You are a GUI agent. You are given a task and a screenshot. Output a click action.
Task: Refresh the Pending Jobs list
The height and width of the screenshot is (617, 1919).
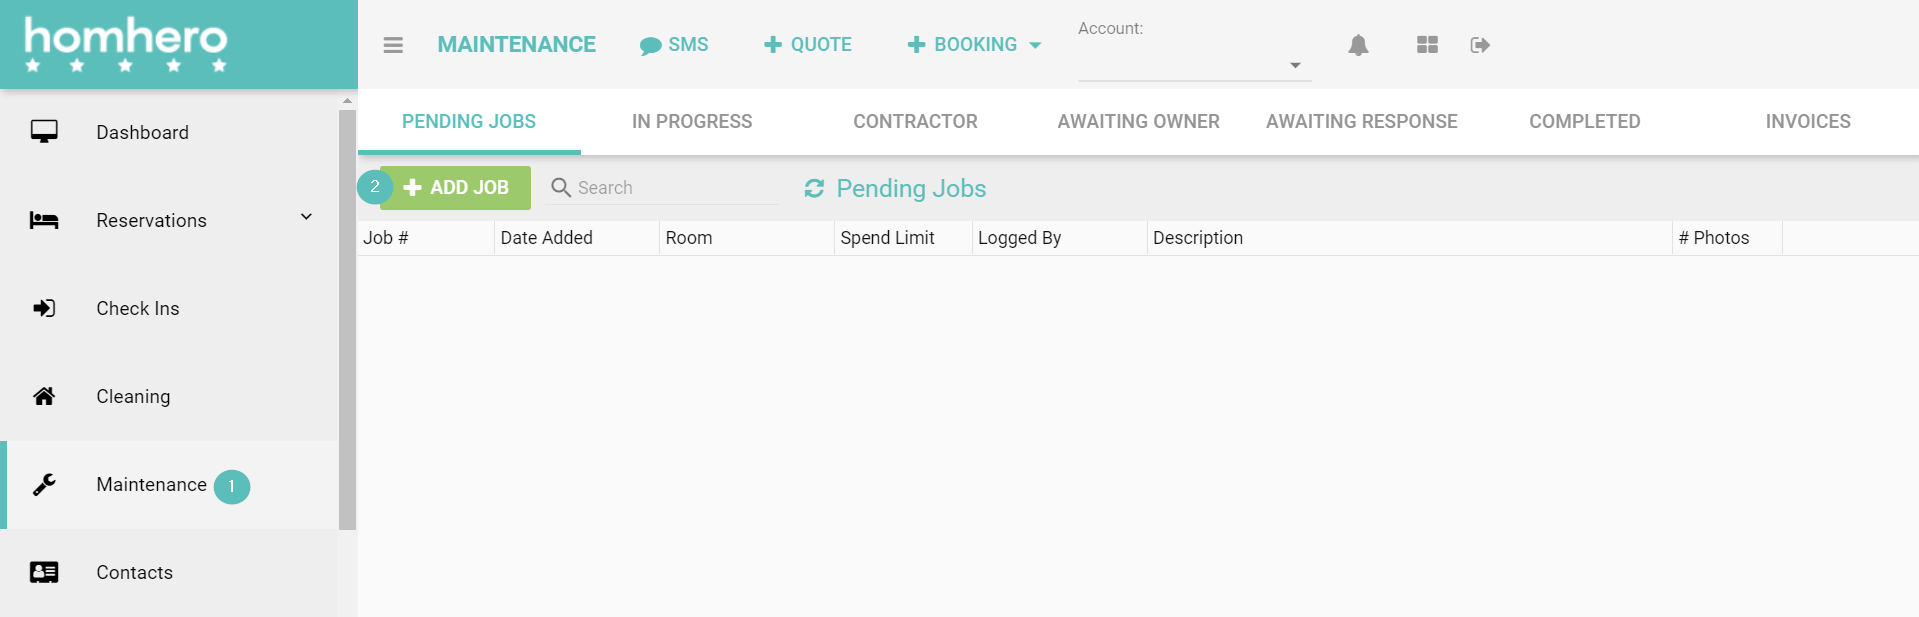pyautogui.click(x=814, y=188)
